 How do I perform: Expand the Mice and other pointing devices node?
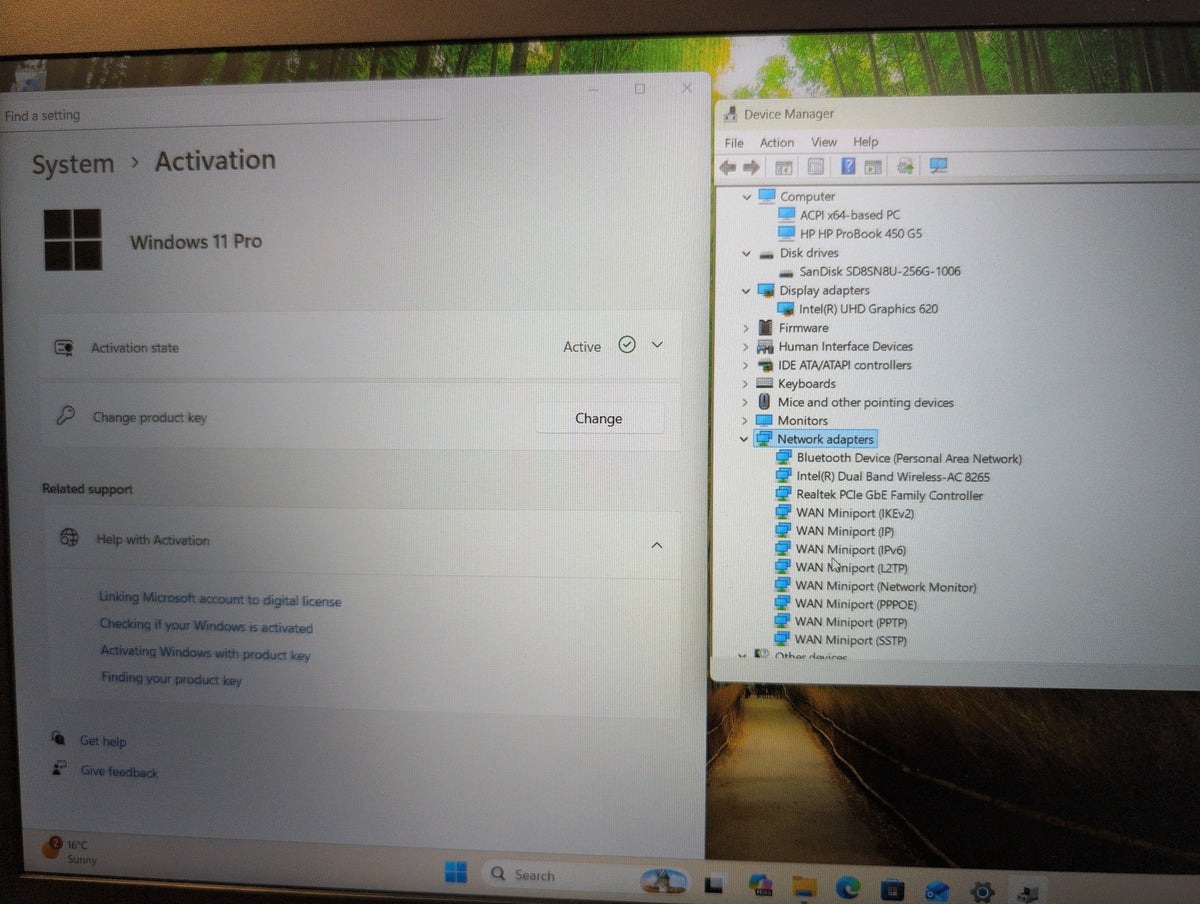coord(745,402)
